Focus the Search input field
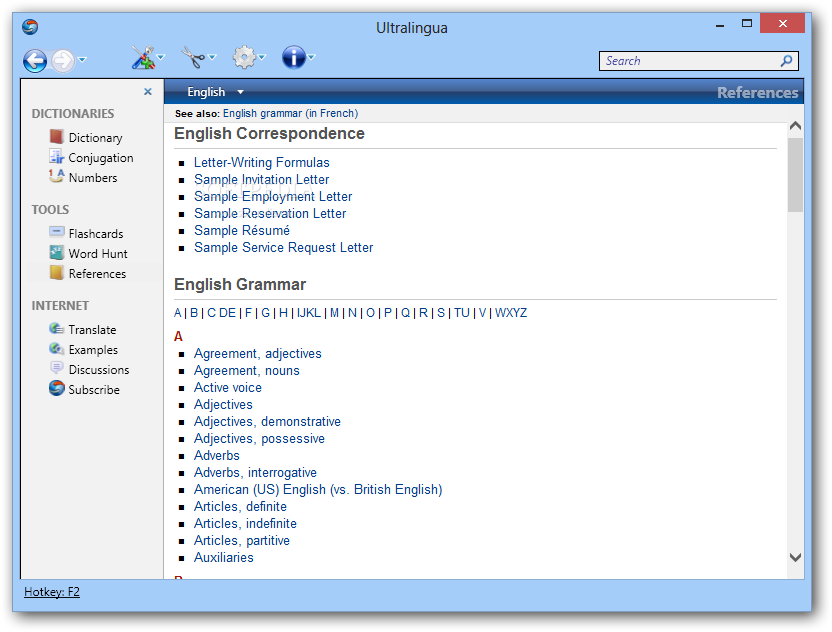 coord(698,61)
